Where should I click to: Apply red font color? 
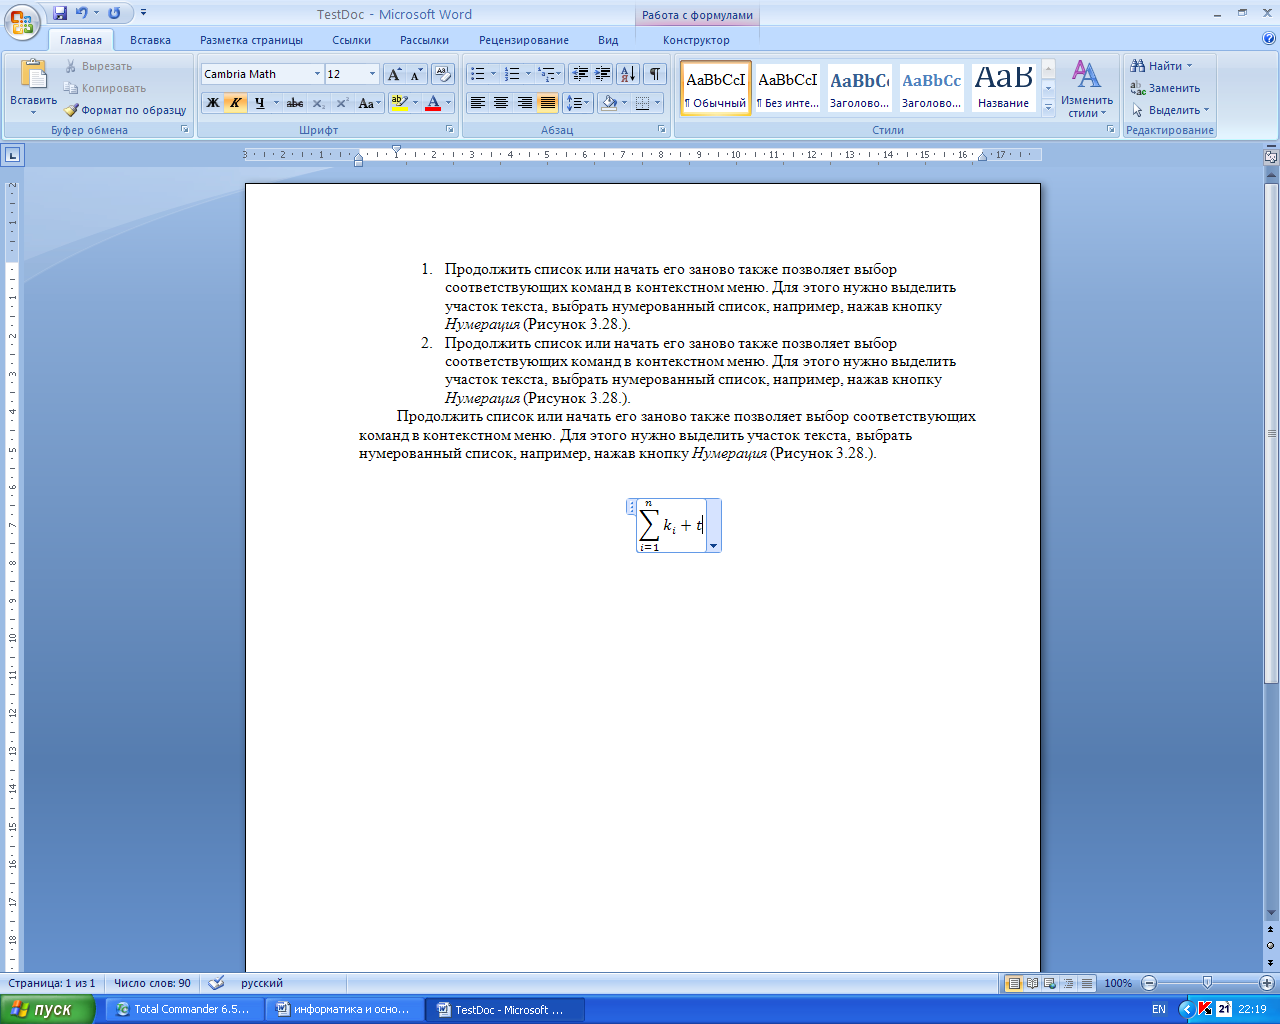pos(433,103)
